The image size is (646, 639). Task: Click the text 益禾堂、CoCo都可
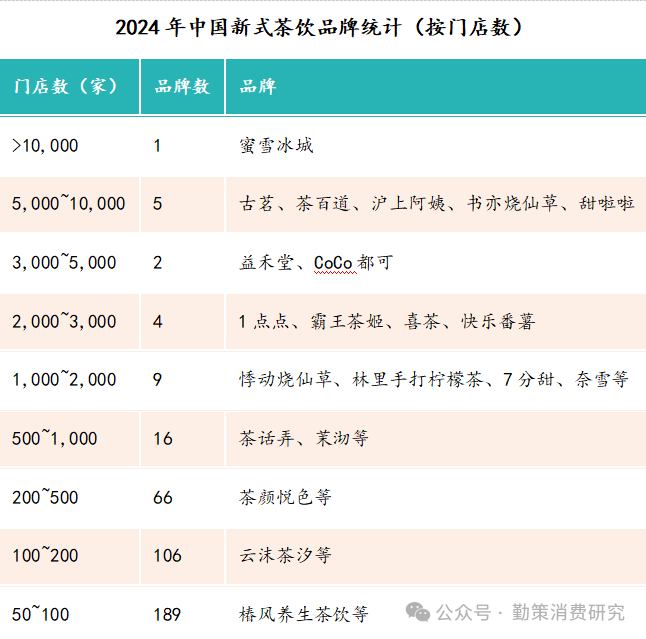[316, 262]
